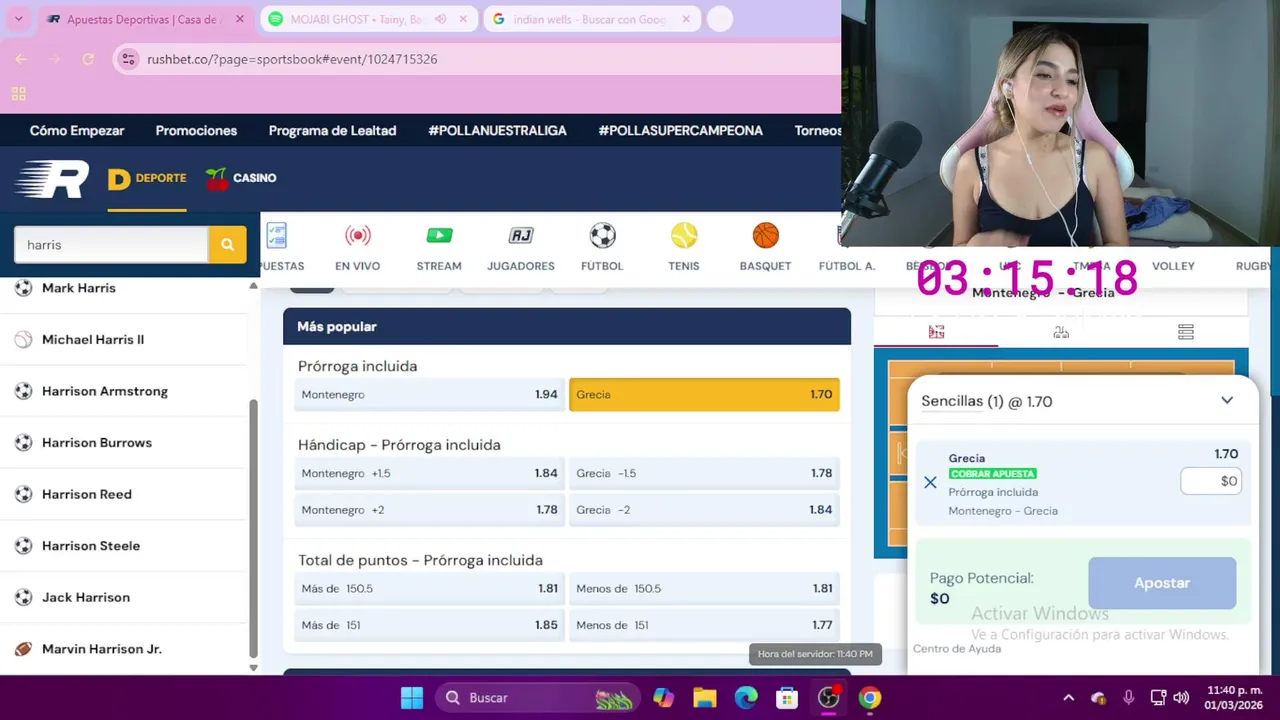1280x720 pixels.
Task: Switch to the DEPORTE tab
Action: pyautogui.click(x=147, y=179)
